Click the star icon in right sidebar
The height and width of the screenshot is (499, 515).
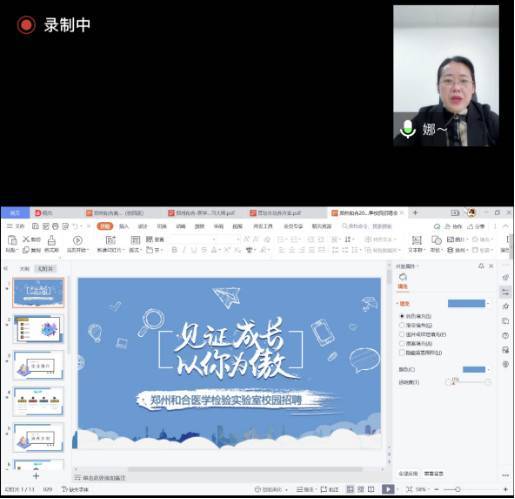click(x=506, y=306)
